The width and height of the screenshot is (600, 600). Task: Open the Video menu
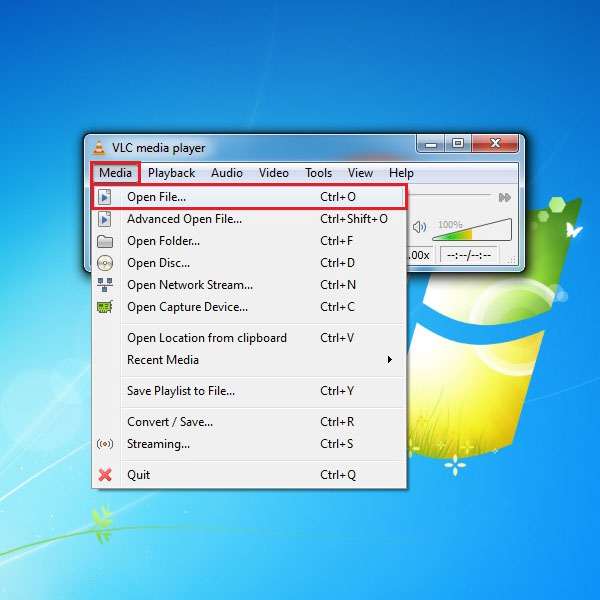[274, 173]
